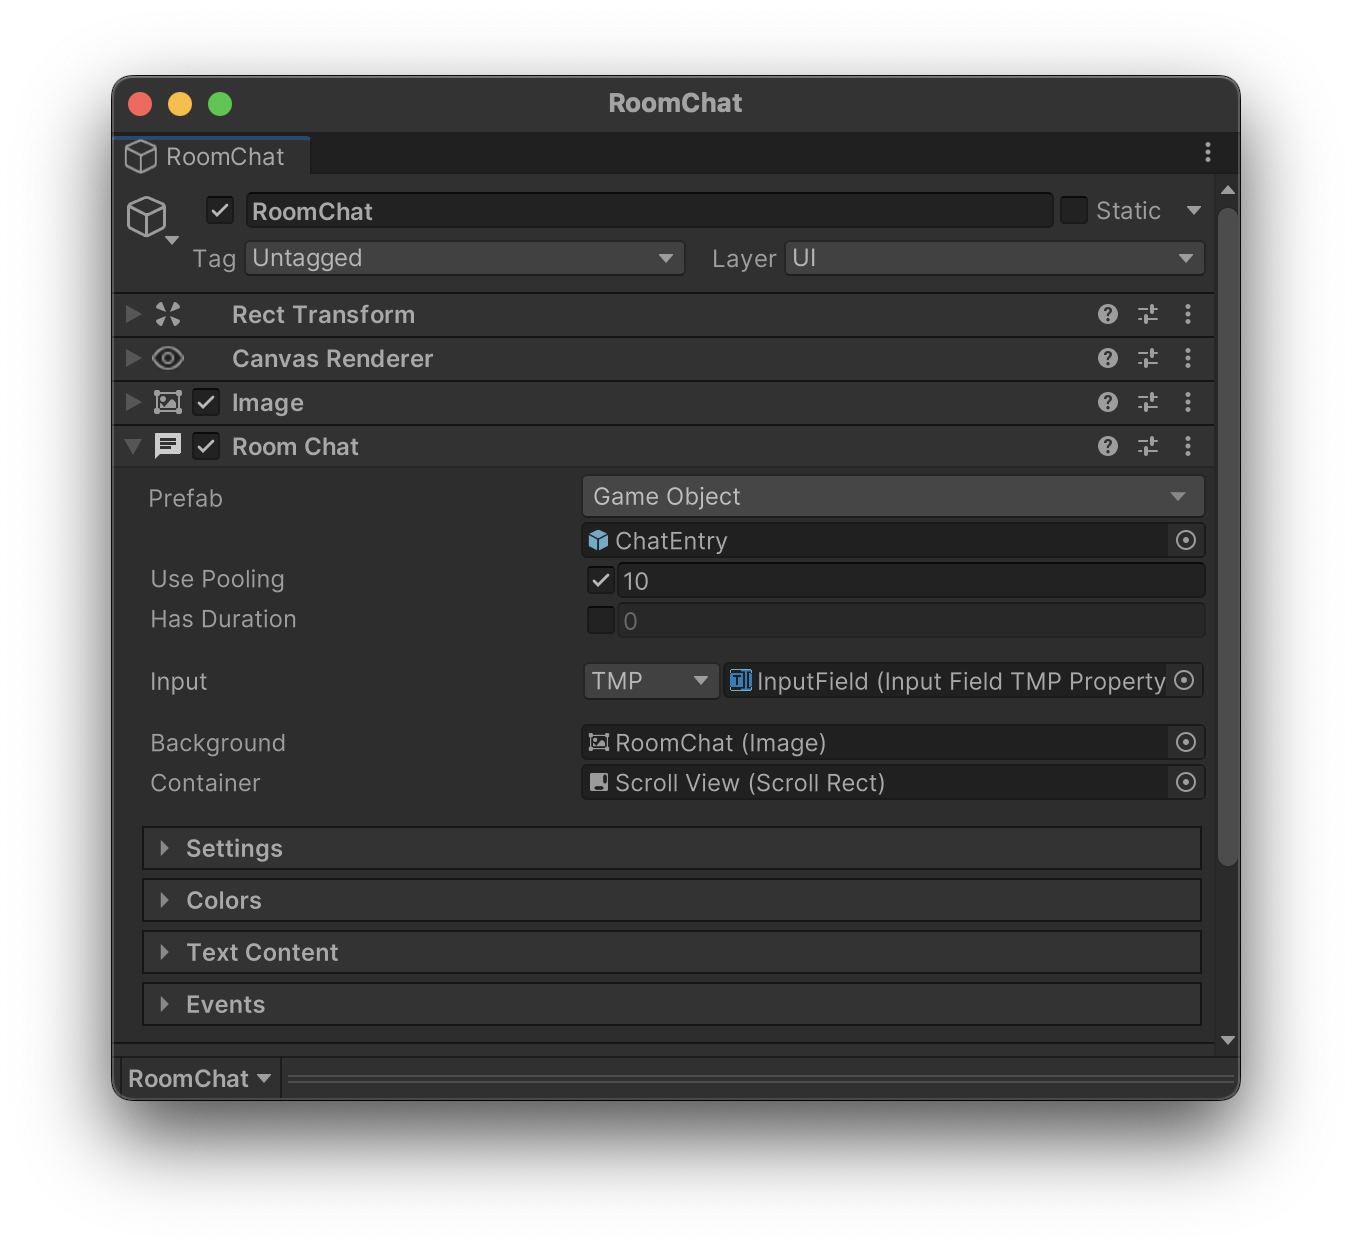Screen dimensions: 1352x1248
Task: Open Image component three-dot context menu
Action: pos(1187,403)
